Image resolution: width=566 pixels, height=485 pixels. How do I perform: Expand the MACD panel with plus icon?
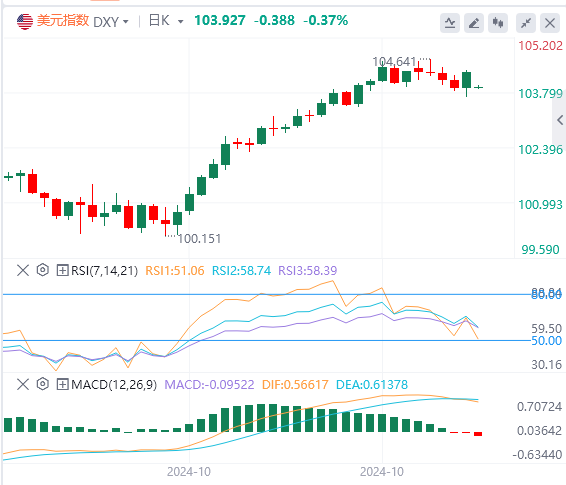pos(62,384)
